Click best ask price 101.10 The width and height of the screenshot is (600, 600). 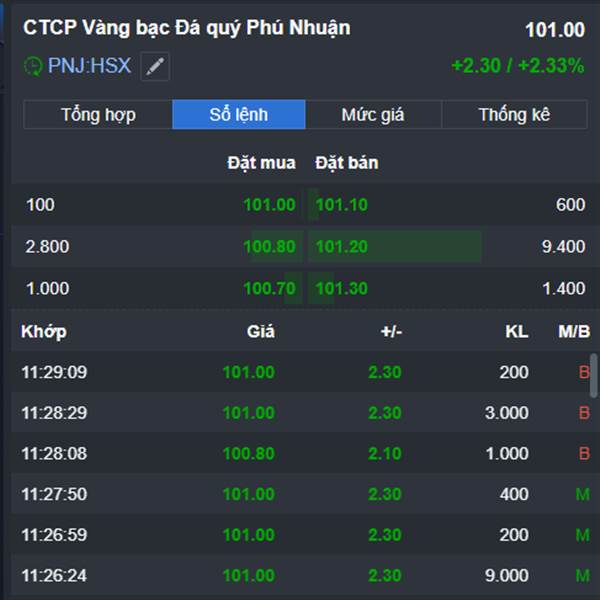[342, 205]
